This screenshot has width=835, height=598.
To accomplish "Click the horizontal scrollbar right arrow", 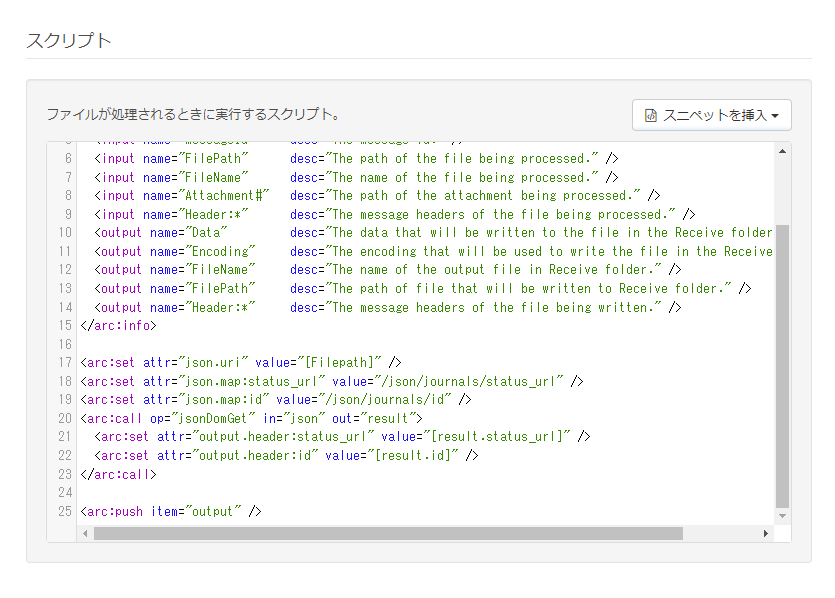I will tap(765, 533).
